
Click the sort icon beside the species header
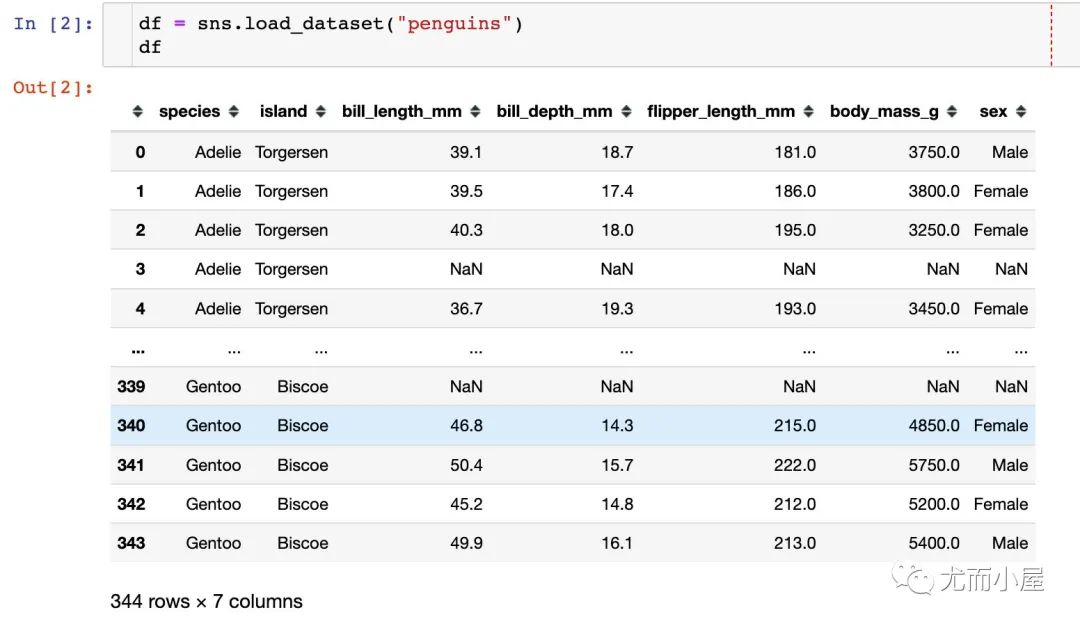tap(233, 112)
